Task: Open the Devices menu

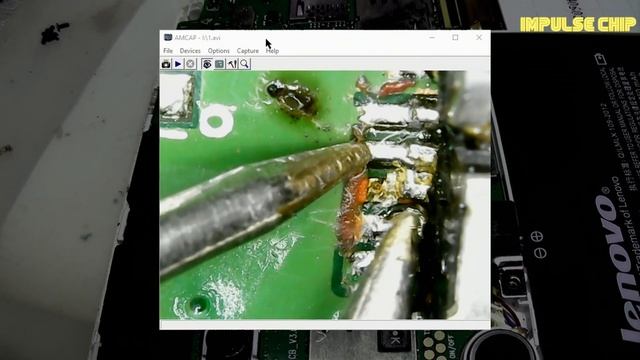Action: point(190,51)
